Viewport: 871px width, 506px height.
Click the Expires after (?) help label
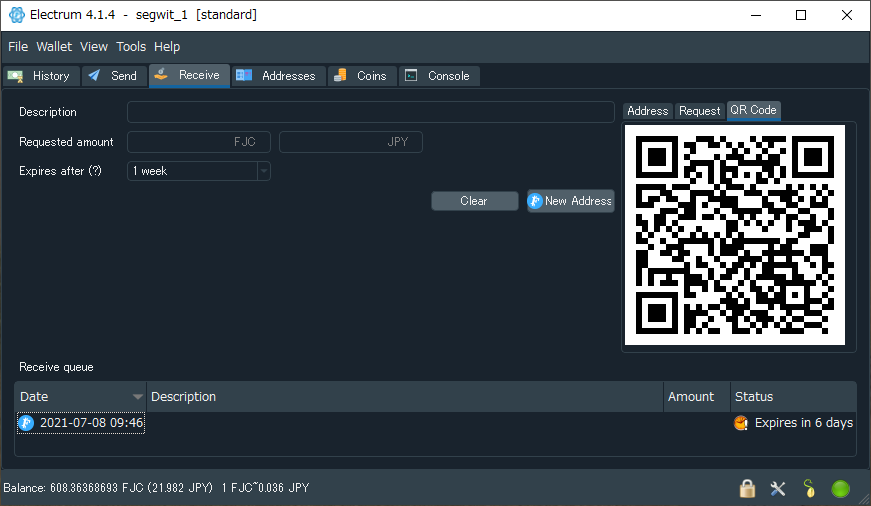(x=61, y=171)
